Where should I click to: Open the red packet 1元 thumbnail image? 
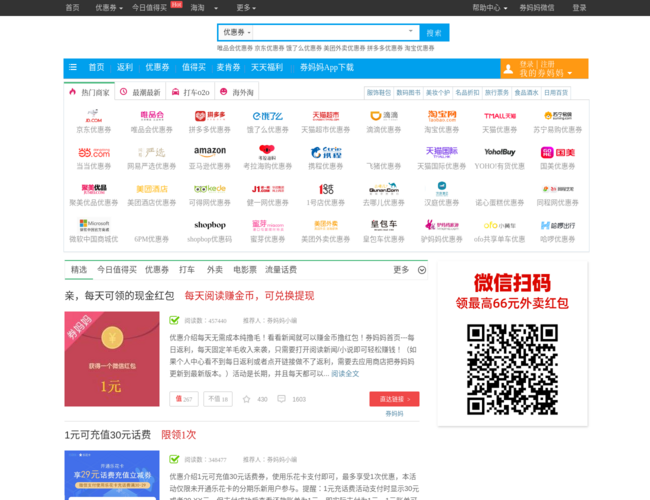click(112, 359)
